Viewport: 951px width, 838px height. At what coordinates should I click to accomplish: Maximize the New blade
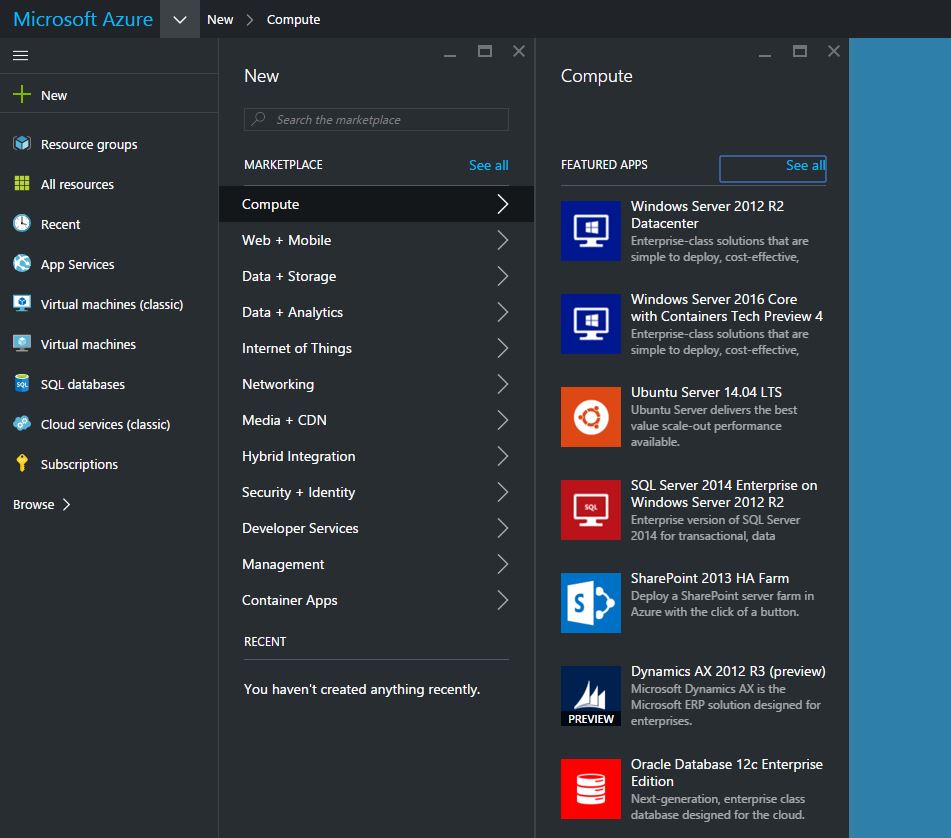click(485, 52)
